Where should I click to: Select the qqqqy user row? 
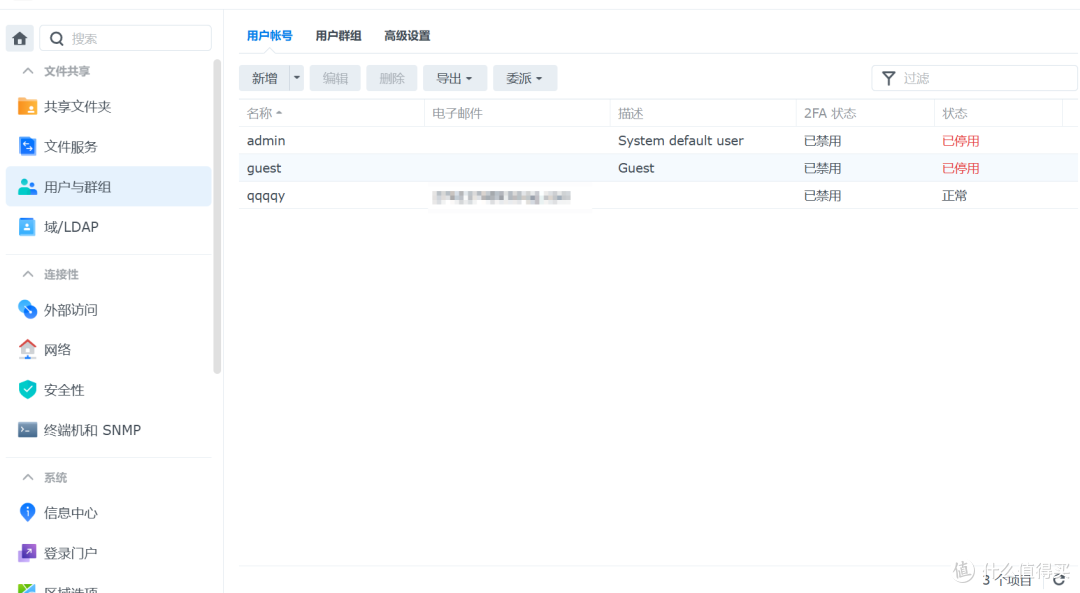[658, 196]
